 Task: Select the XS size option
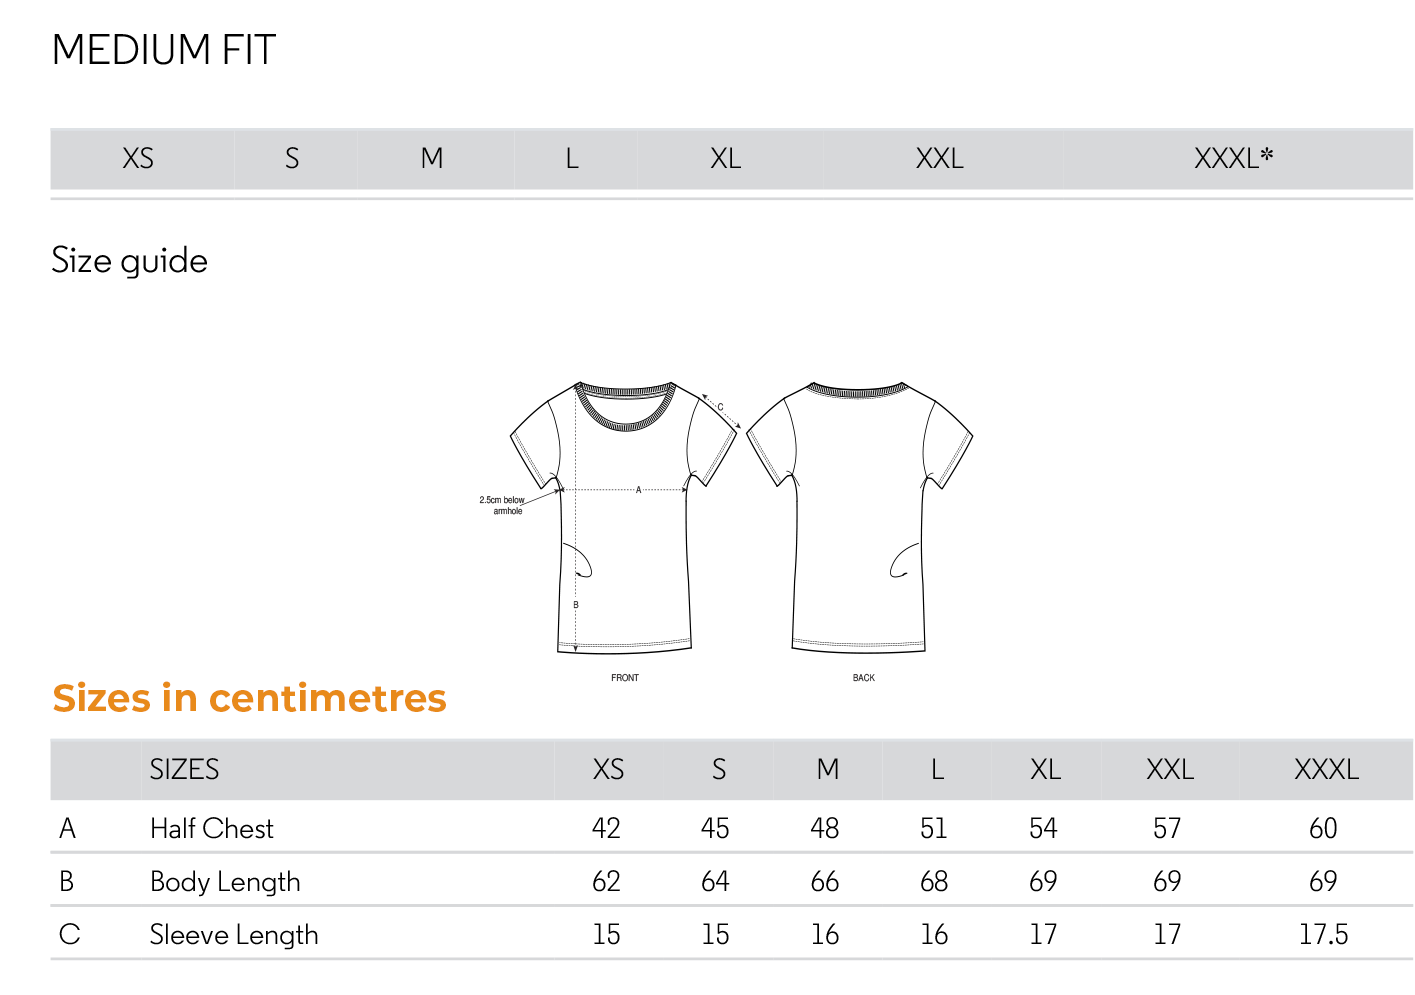138,159
